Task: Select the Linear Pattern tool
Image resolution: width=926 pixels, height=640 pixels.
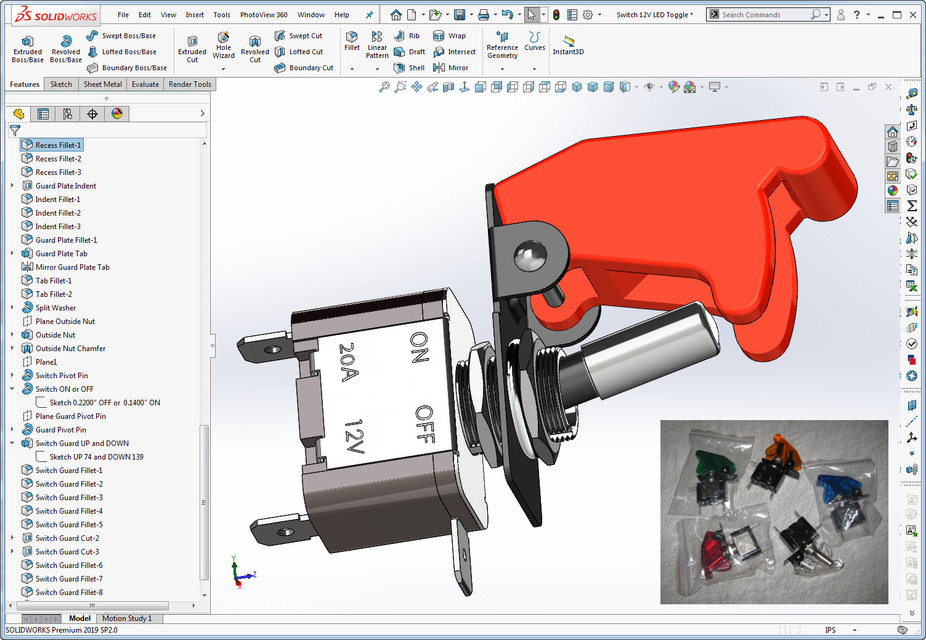Action: point(377,47)
